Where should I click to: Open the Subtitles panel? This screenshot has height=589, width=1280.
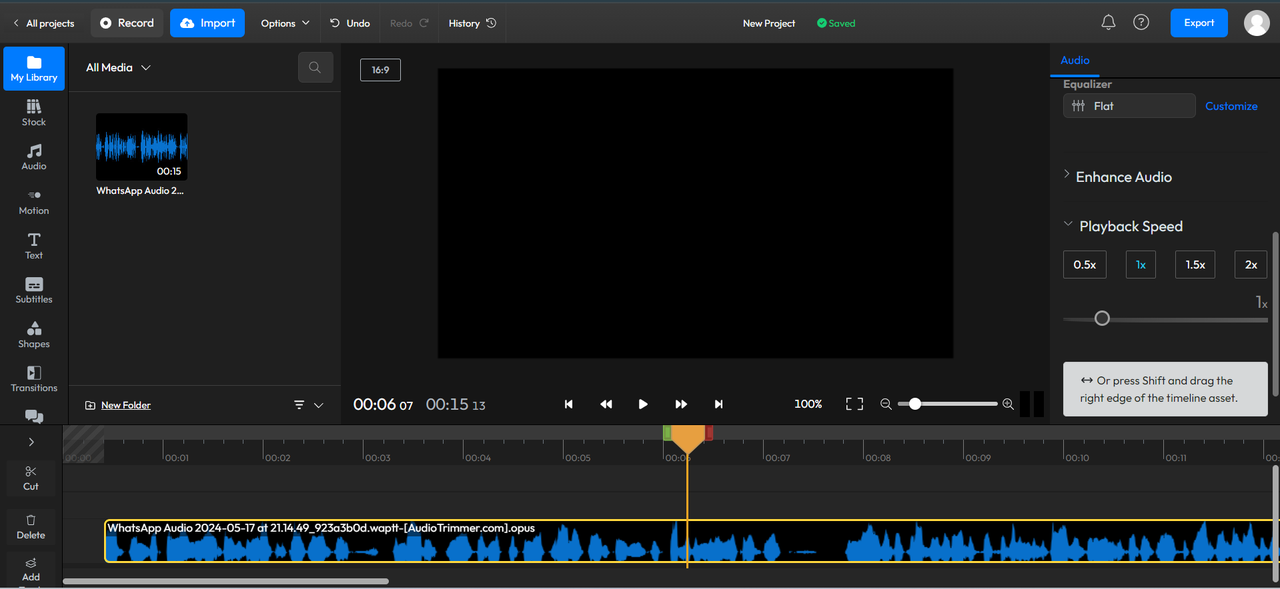coord(34,290)
